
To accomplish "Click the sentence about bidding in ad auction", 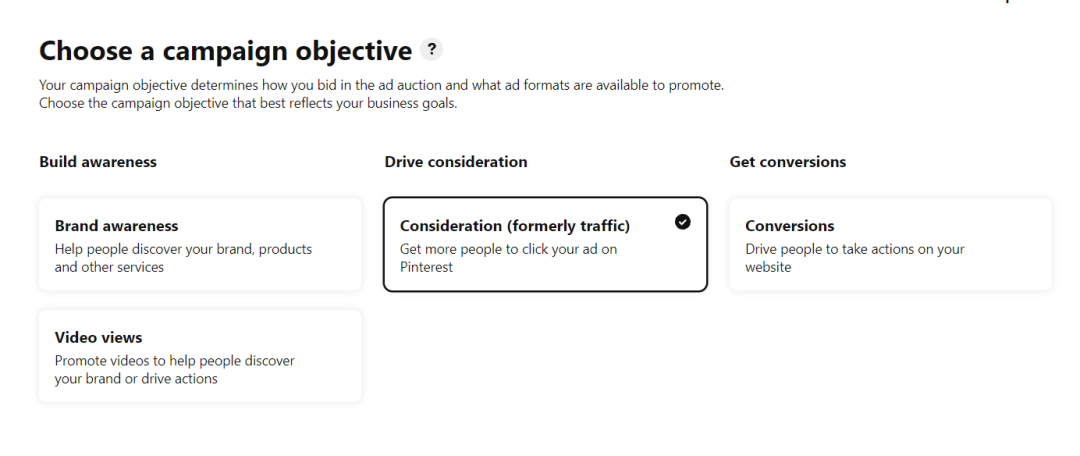I will click(382, 85).
